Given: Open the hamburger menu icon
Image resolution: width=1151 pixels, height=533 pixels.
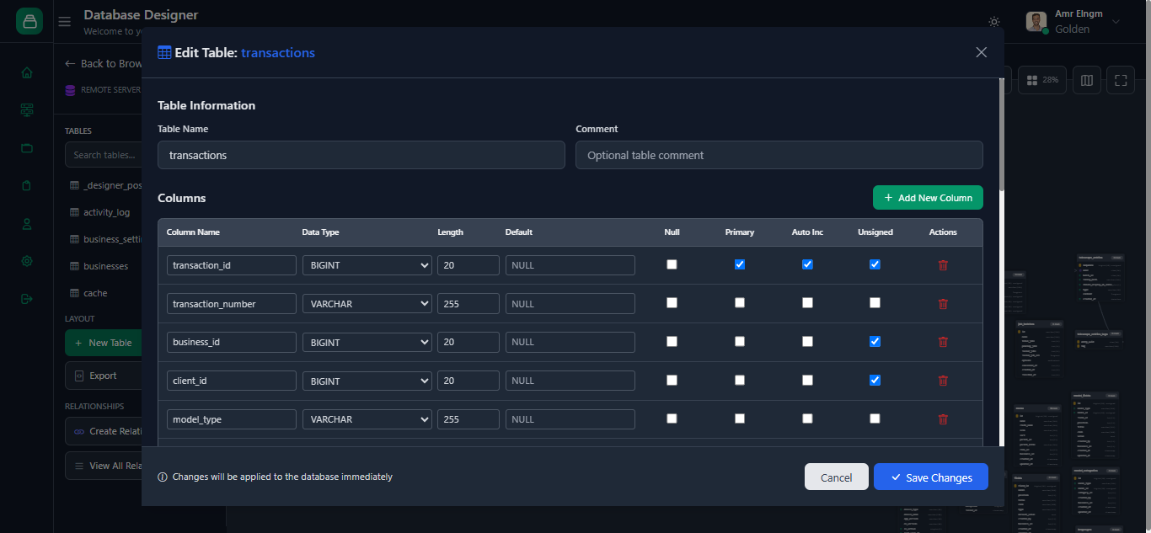Looking at the screenshot, I should pyautogui.click(x=64, y=22).
